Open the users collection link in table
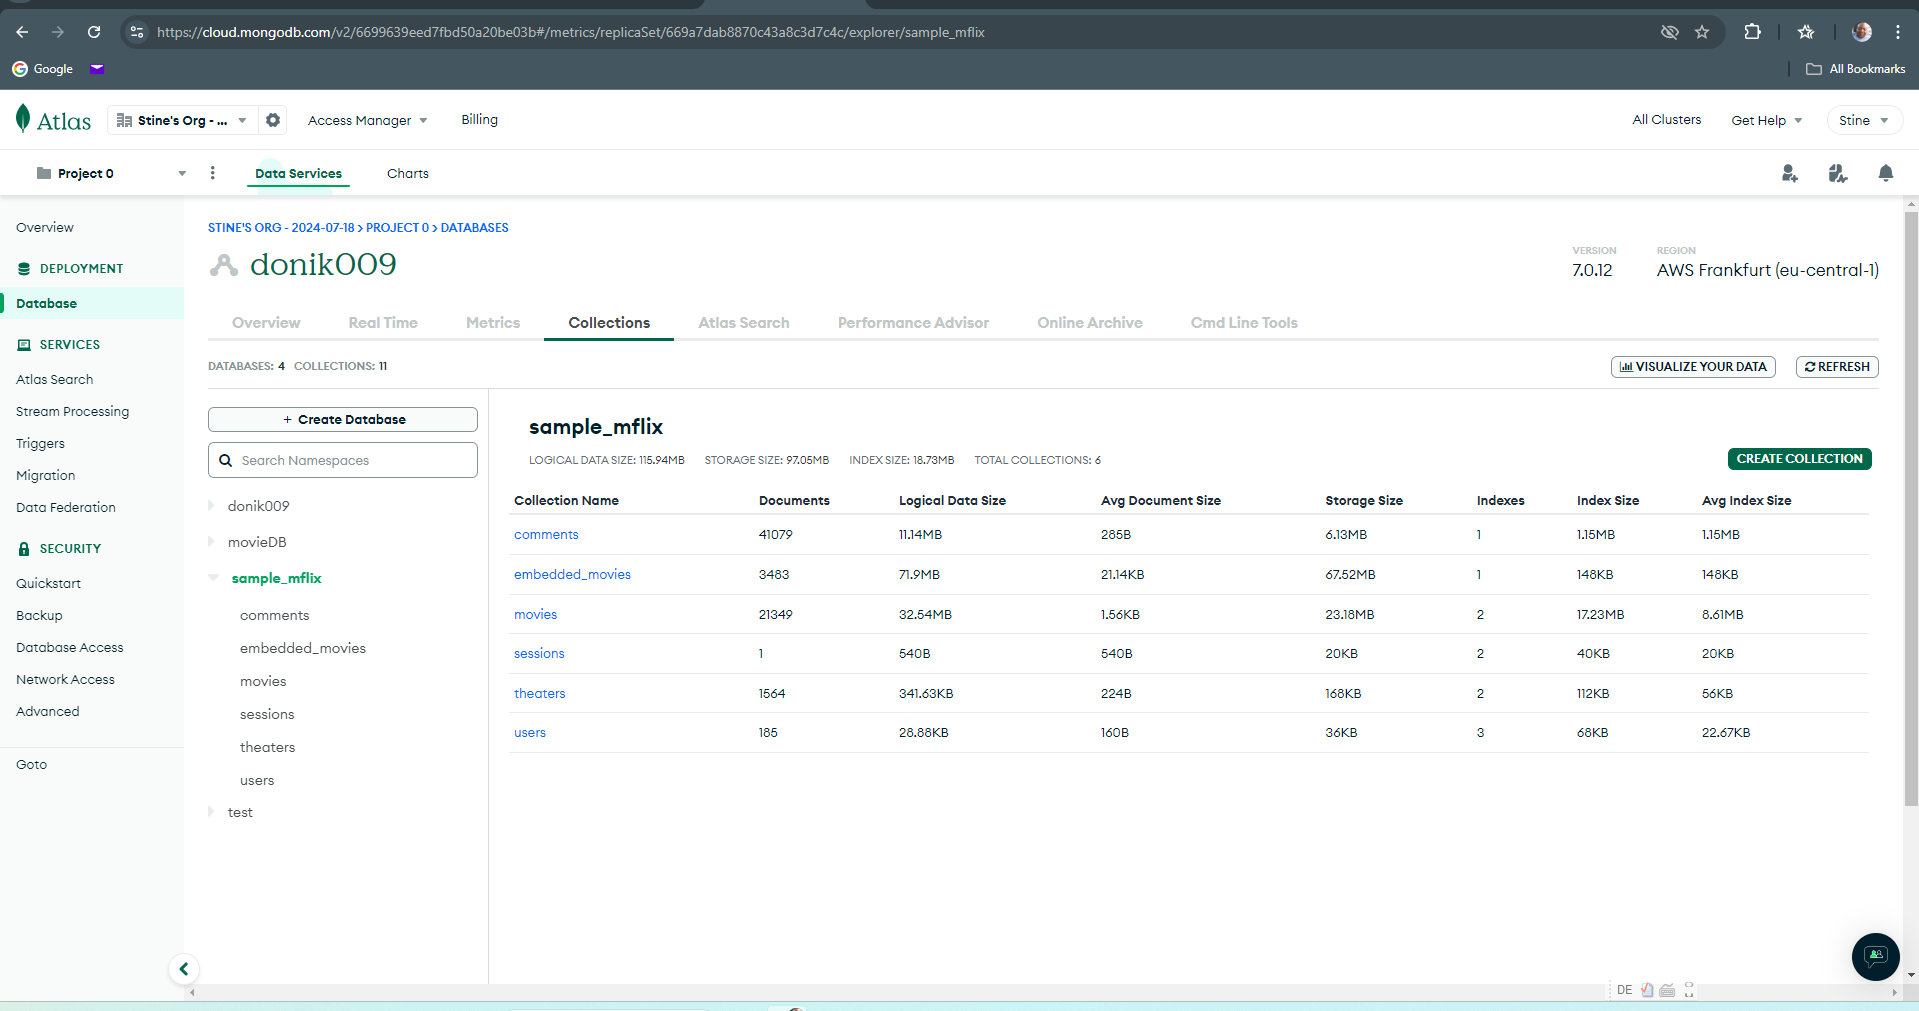This screenshot has width=1919, height=1011. [x=530, y=733]
